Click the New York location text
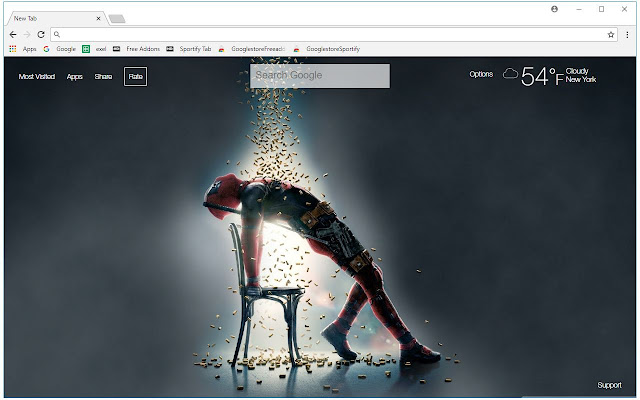This screenshot has height=400, width=640. coord(581,80)
